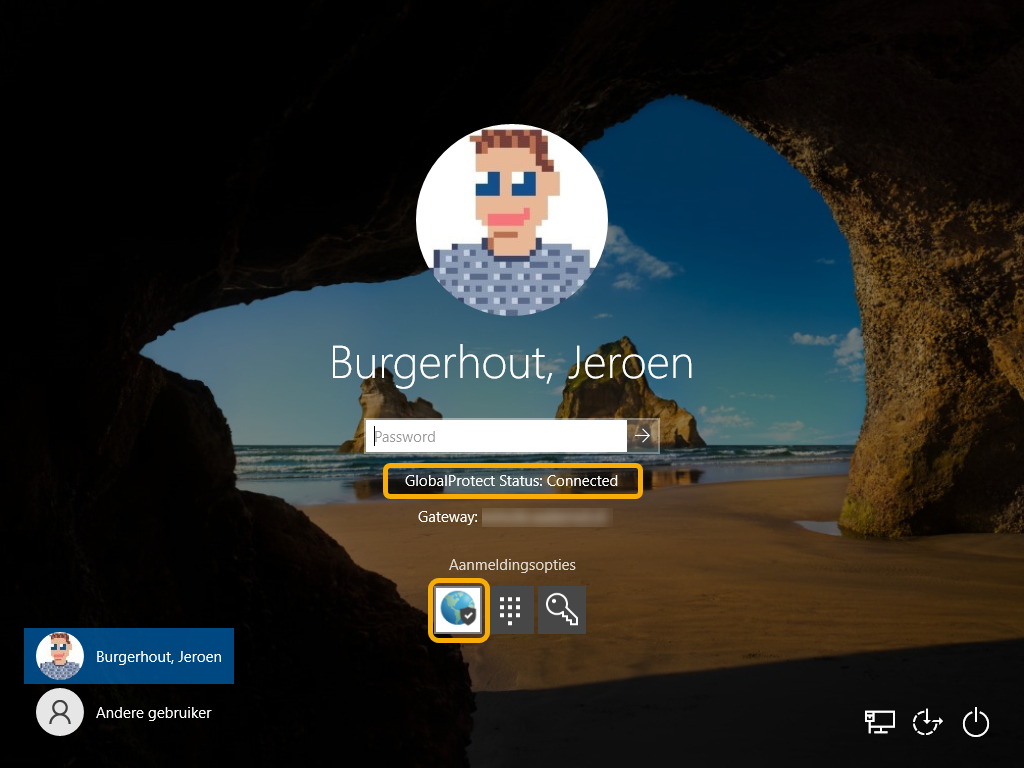
Task: Select the GlobalProtect globe sign-in option
Action: tap(459, 609)
